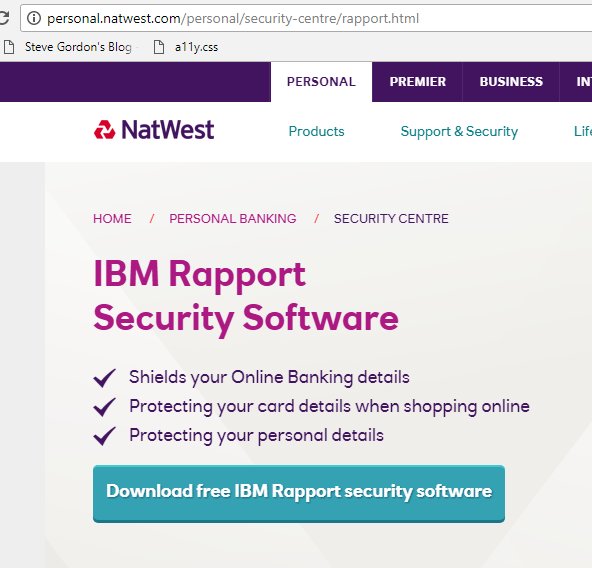Open PERSONAL BANKING breadcrumb link
This screenshot has height=568, width=592.
point(233,218)
